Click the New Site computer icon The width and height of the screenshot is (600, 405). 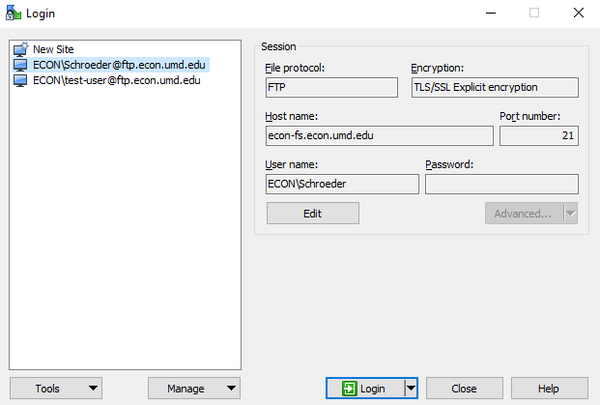tap(21, 49)
